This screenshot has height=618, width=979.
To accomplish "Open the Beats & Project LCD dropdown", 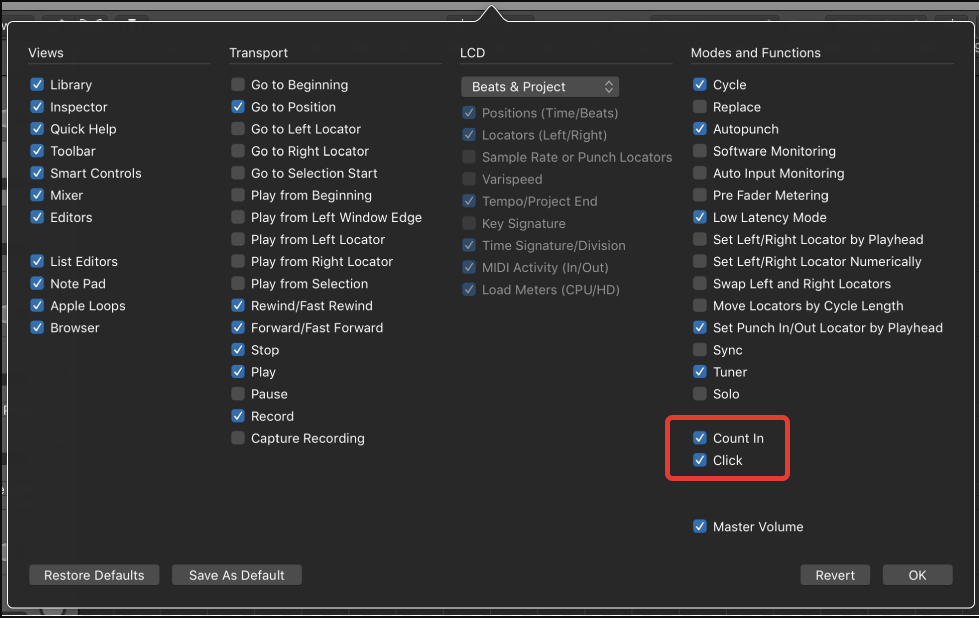I will (539, 87).
